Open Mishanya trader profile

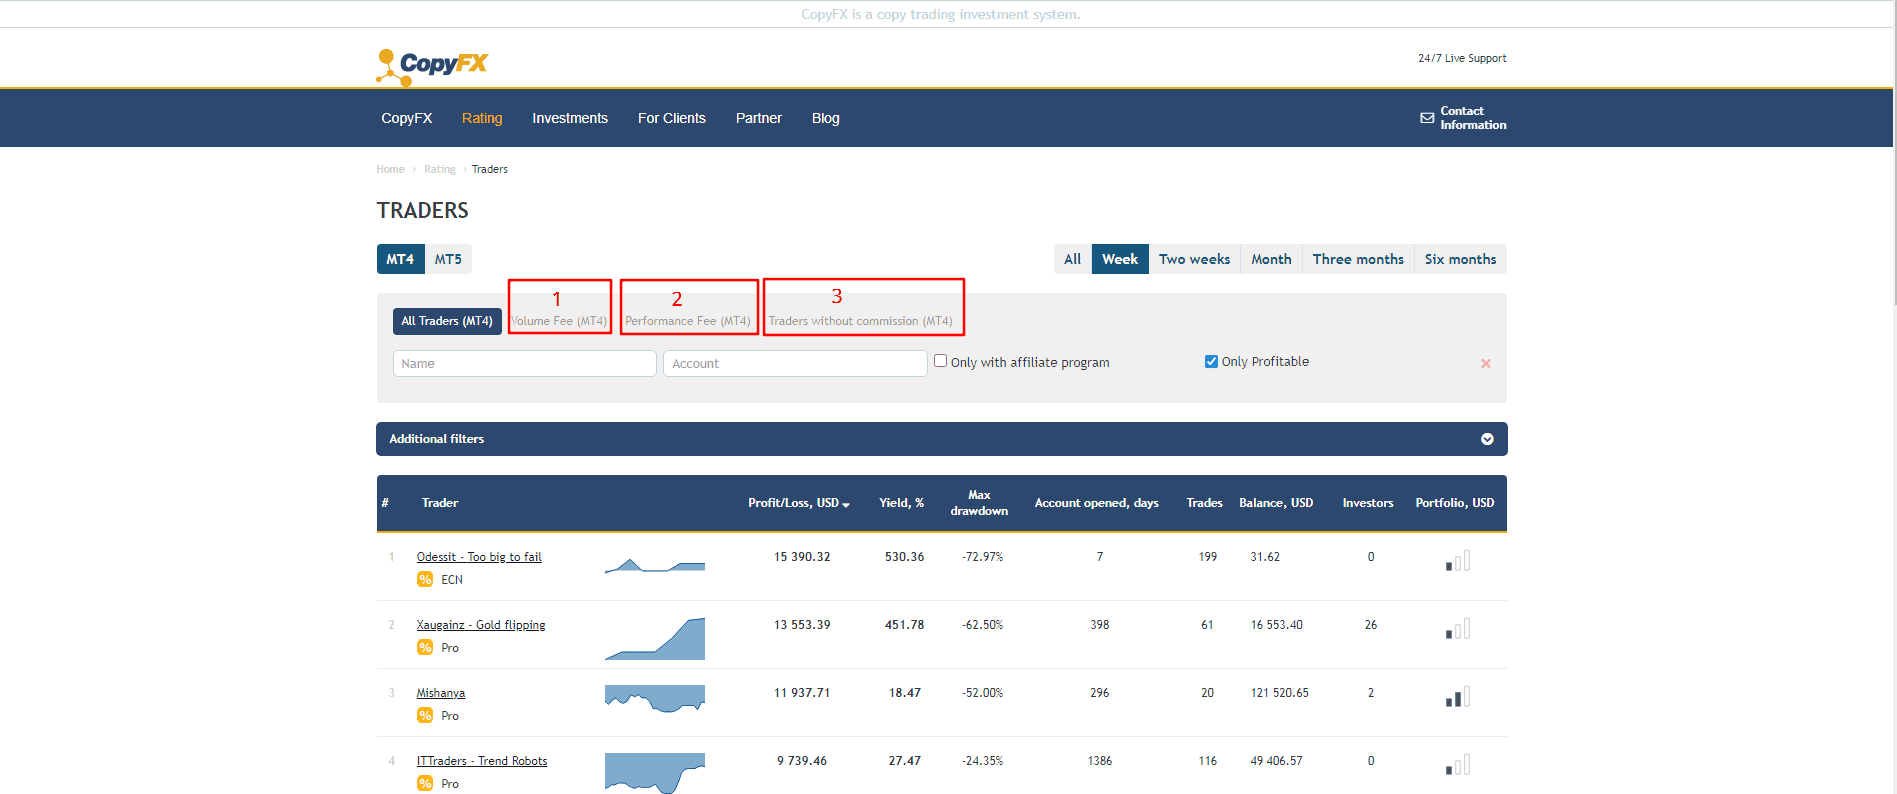[441, 693]
